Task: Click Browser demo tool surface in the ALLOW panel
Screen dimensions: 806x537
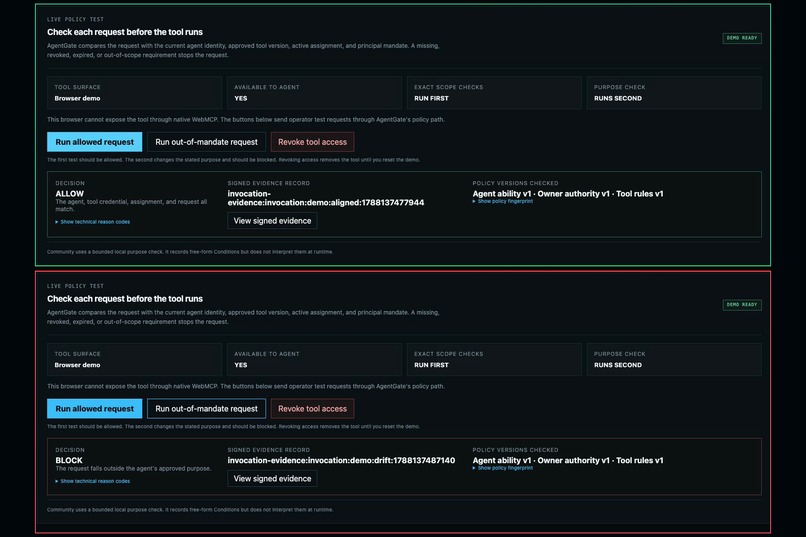Action: [77, 98]
